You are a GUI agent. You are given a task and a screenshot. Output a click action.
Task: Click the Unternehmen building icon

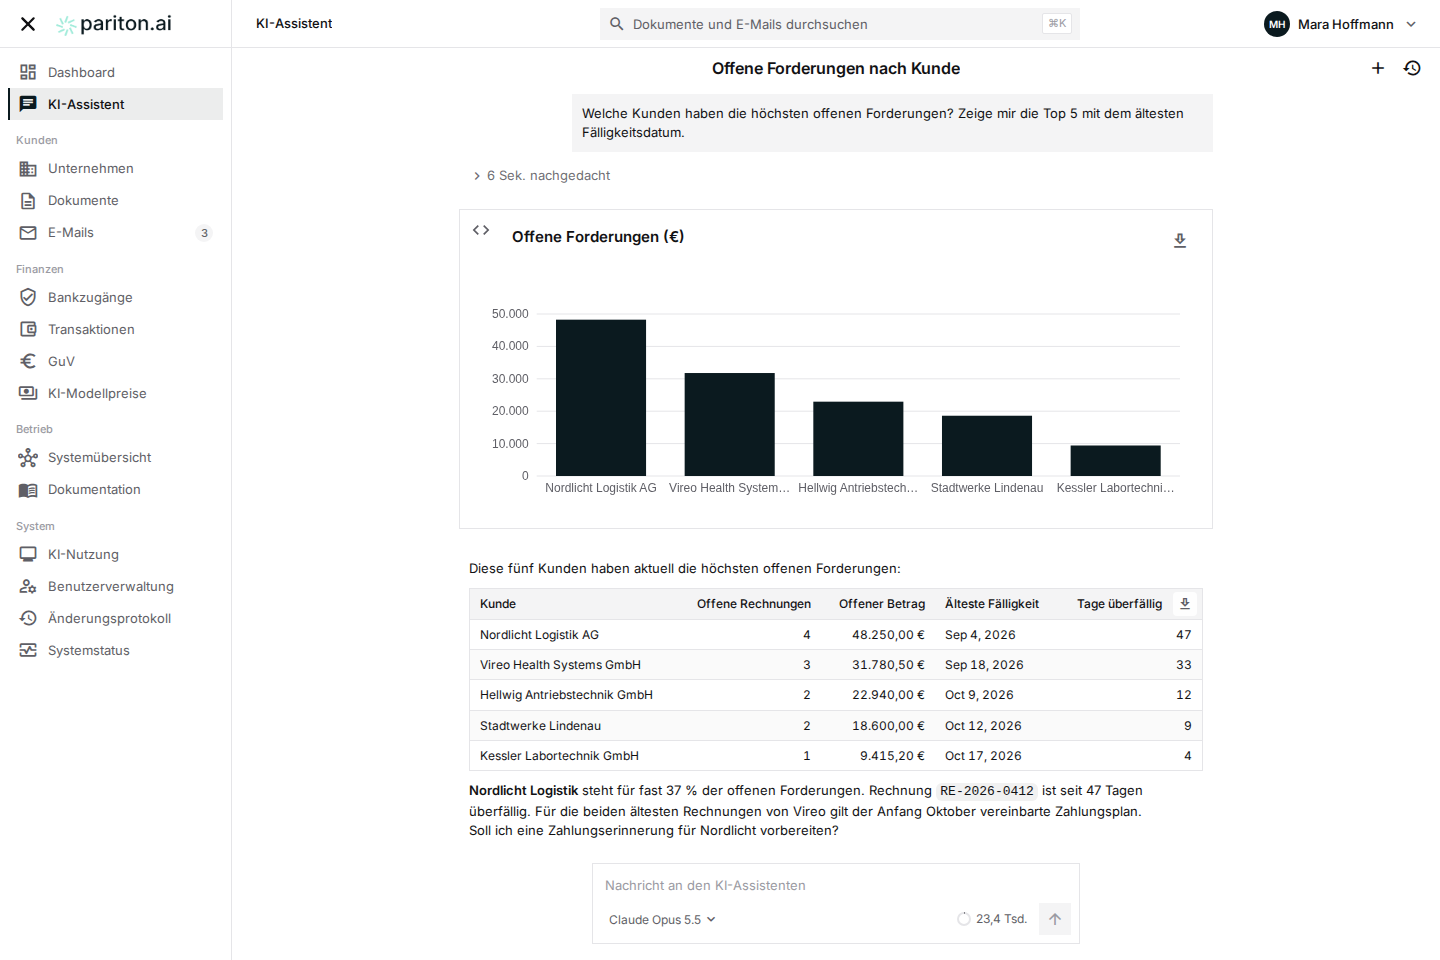pyautogui.click(x=28, y=168)
